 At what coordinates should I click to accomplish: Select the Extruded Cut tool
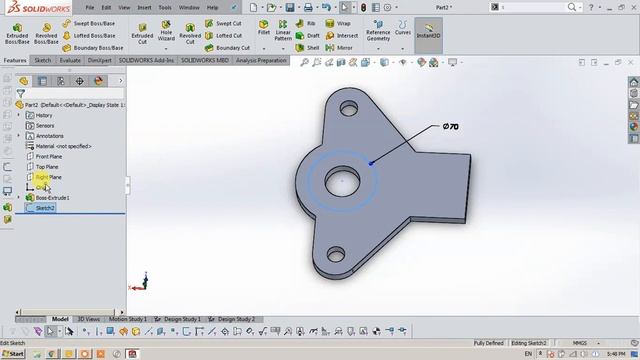(x=142, y=33)
